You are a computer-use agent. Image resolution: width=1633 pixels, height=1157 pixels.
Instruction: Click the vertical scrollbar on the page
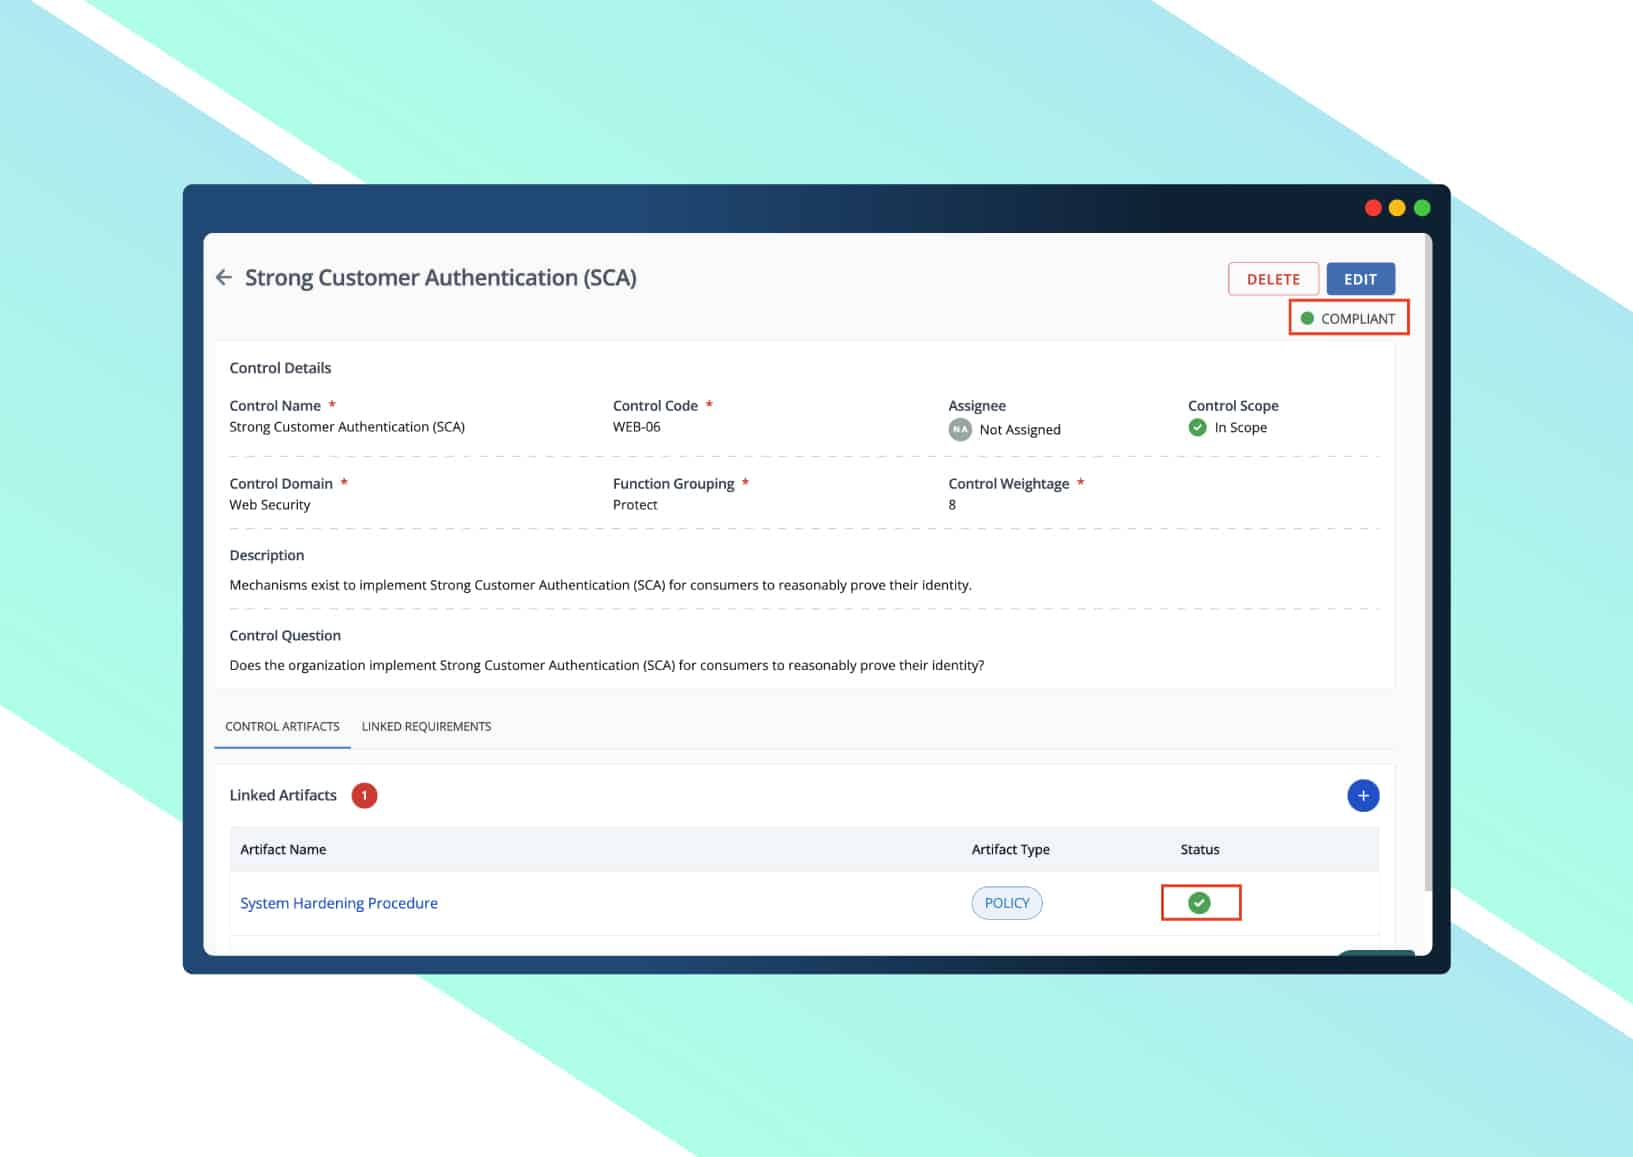coord(1427,564)
